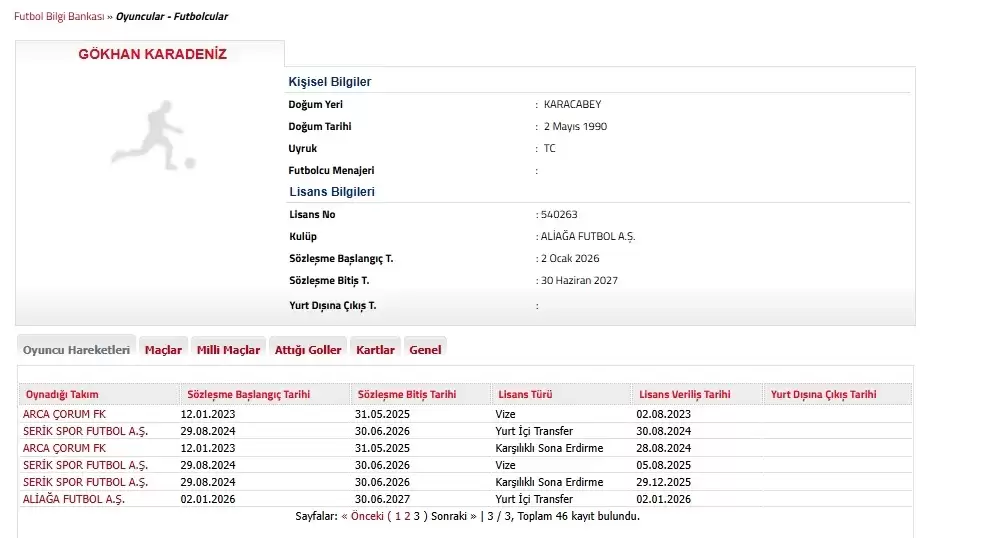
Task: Open the Futbol Bilgi Bankası breadcrumb link
Action: tap(58, 17)
